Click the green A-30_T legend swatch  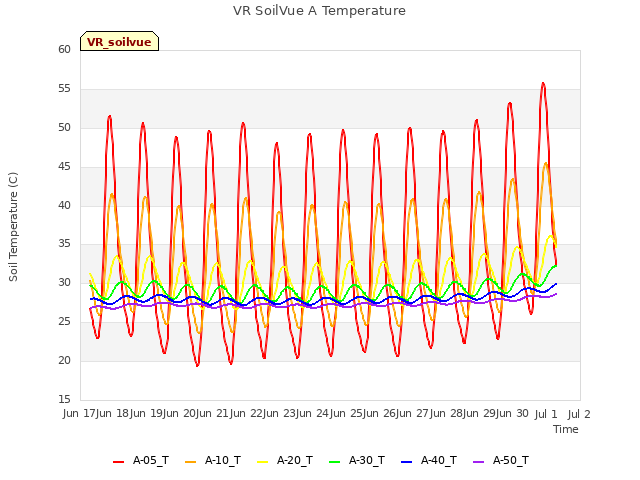tap(334, 462)
